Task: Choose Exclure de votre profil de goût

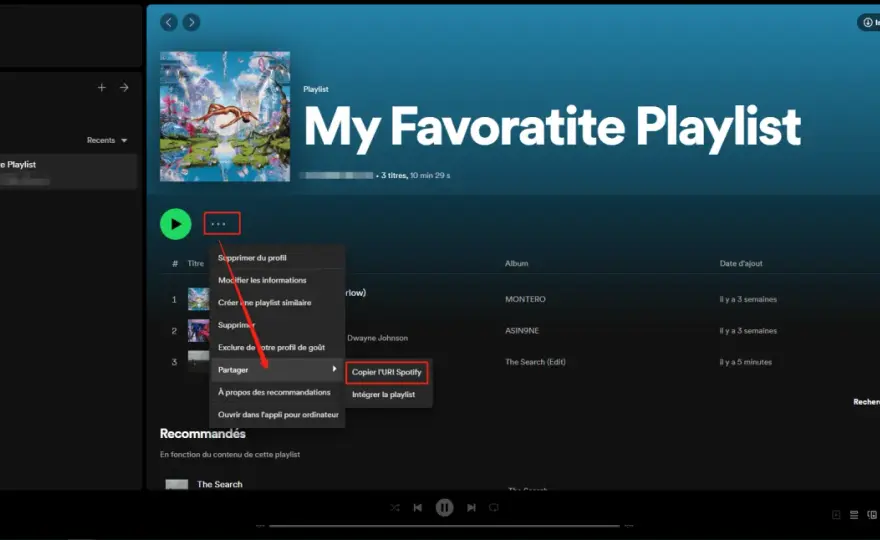Action: [277, 347]
